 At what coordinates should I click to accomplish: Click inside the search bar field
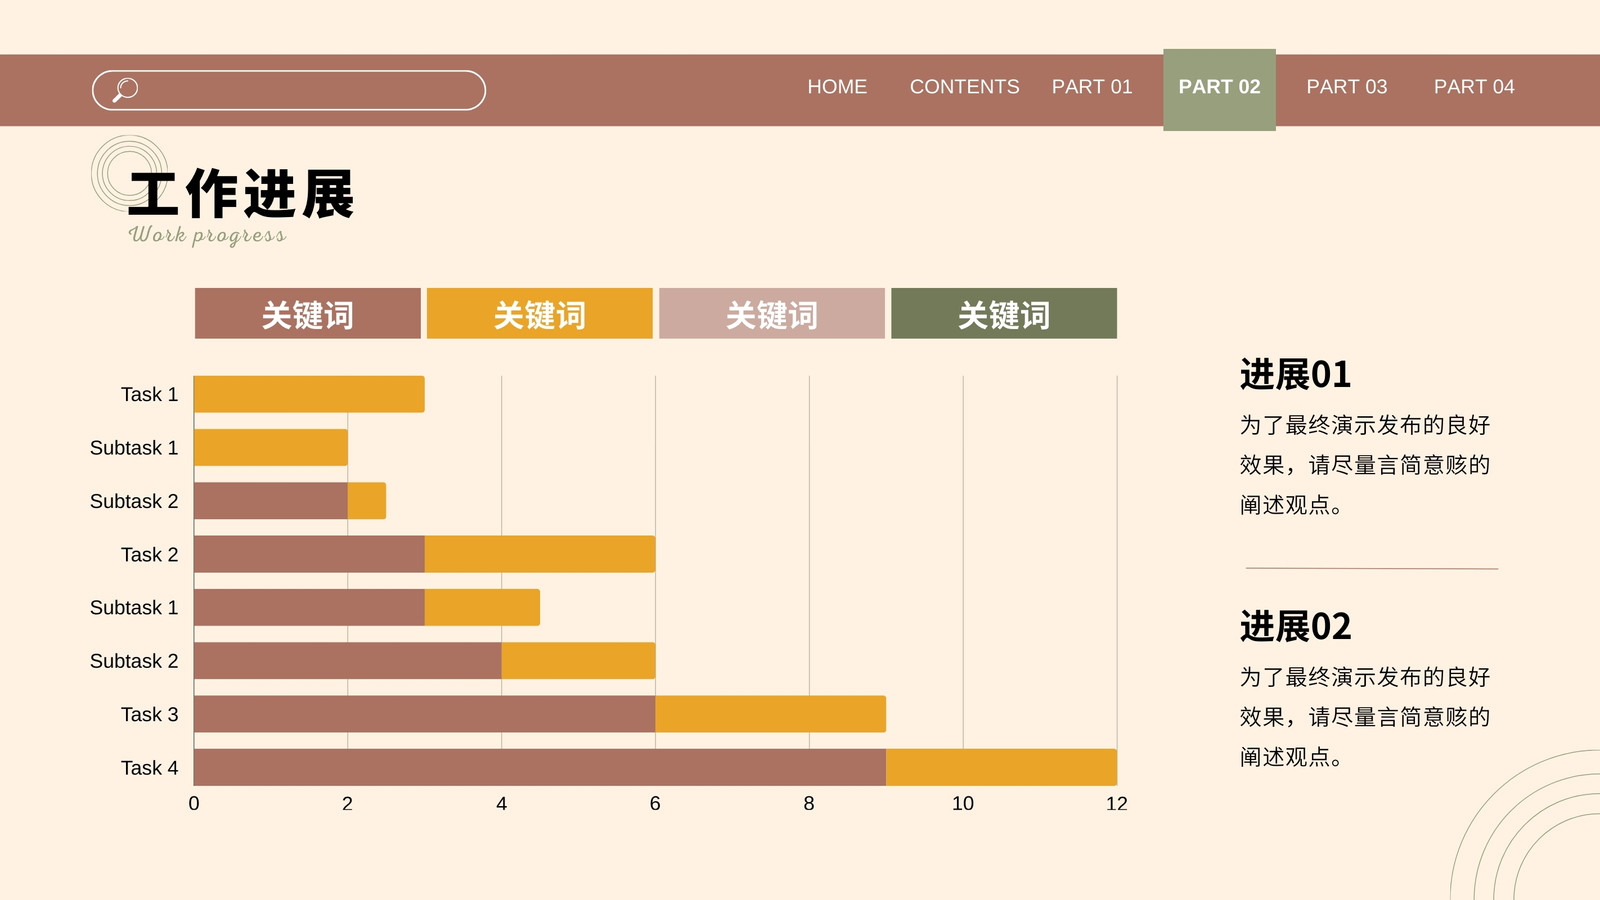(x=289, y=90)
